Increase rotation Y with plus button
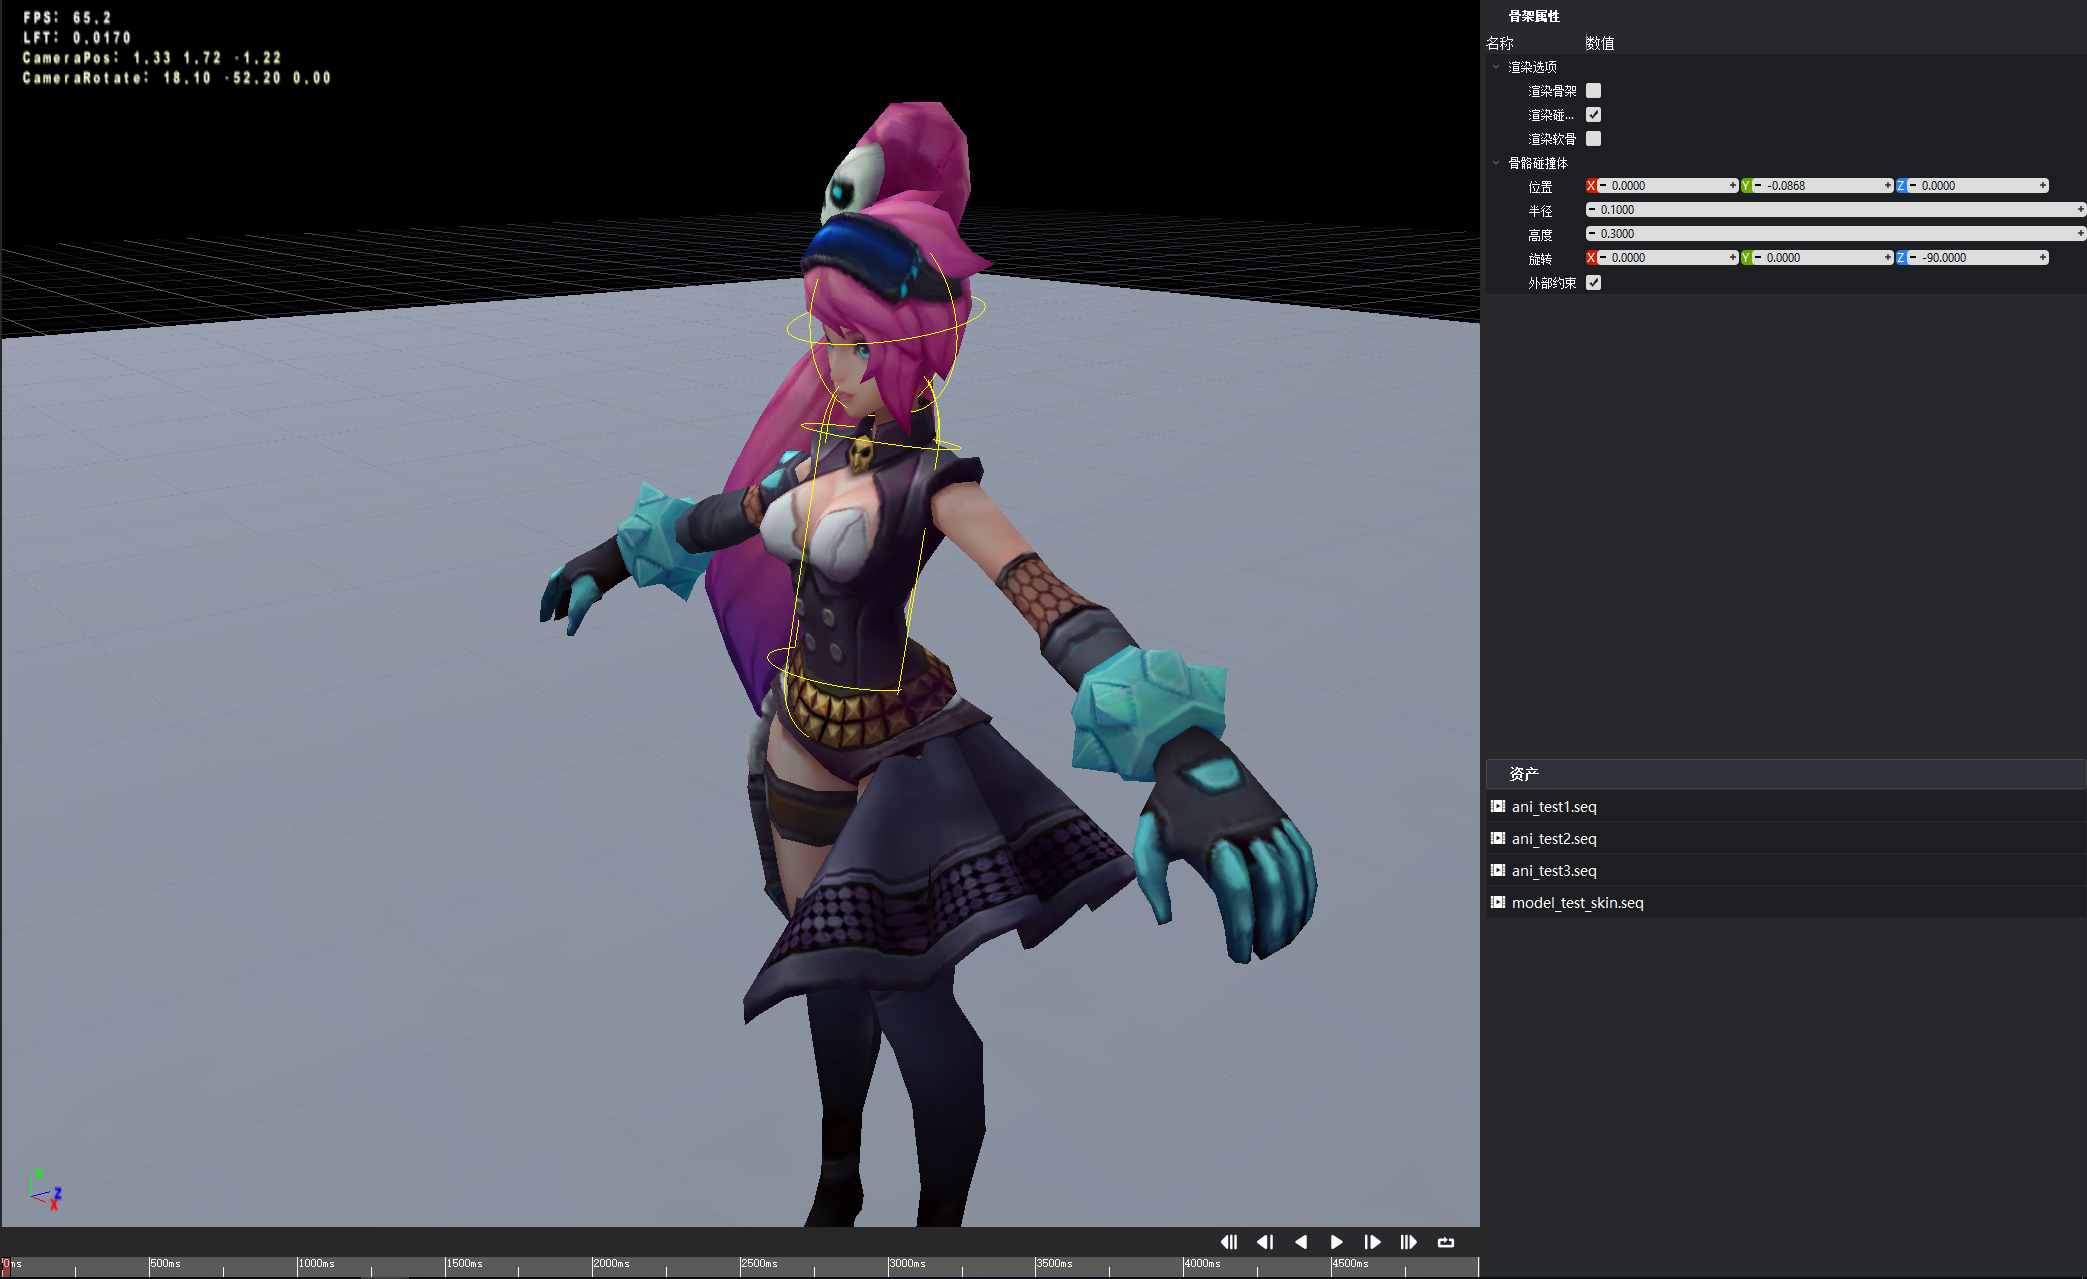This screenshot has height=1279, width=2087. coord(1888,258)
